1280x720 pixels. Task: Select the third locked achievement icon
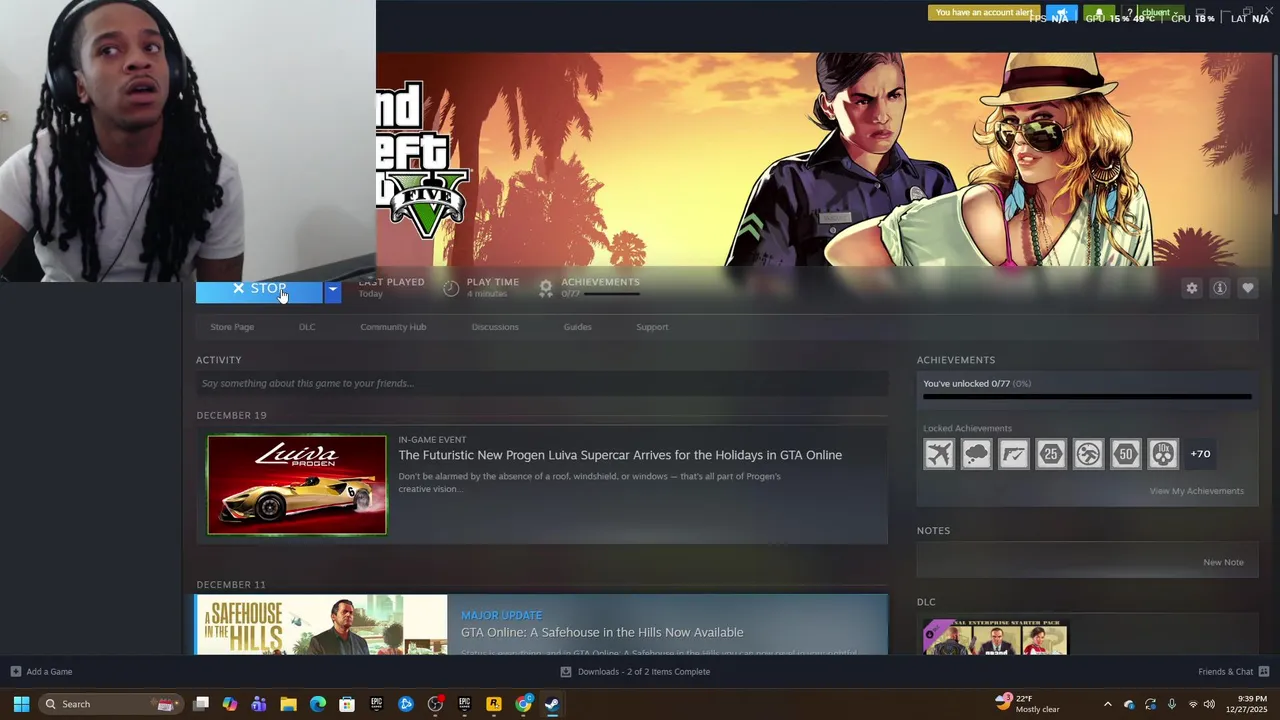coord(1013,454)
